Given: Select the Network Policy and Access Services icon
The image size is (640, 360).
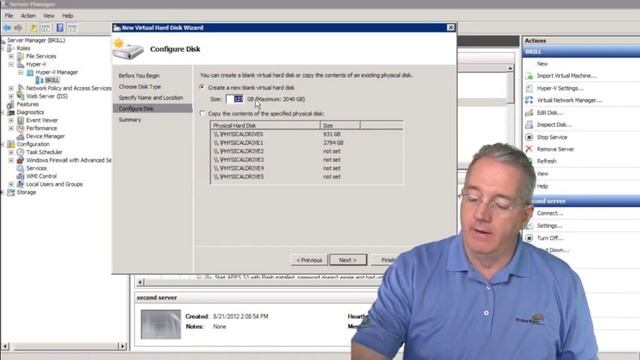Looking at the screenshot, I should coord(20,88).
